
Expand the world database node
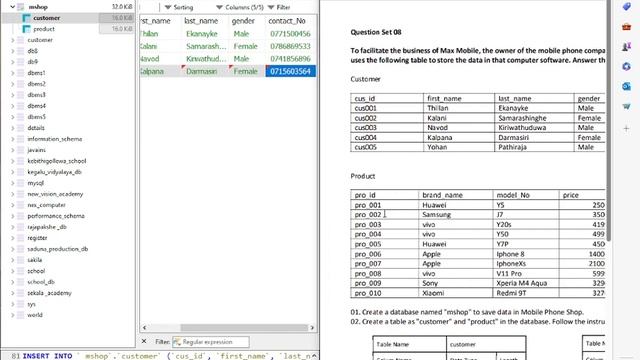[13, 315]
